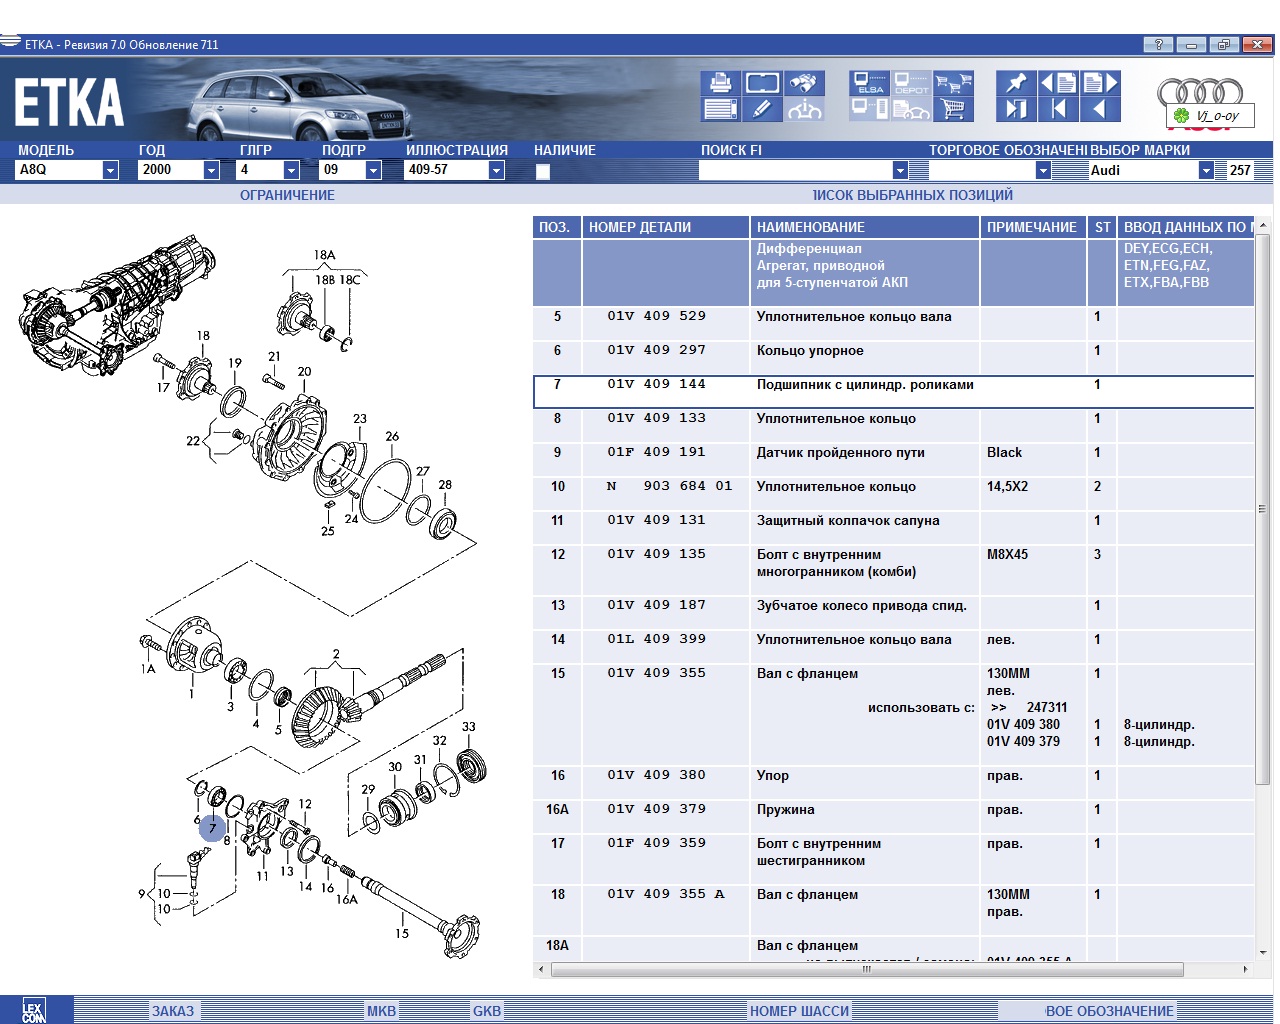The width and height of the screenshot is (1280, 1024).
Task: Go to previous page with document-left icon
Action: pyautogui.click(x=1058, y=82)
